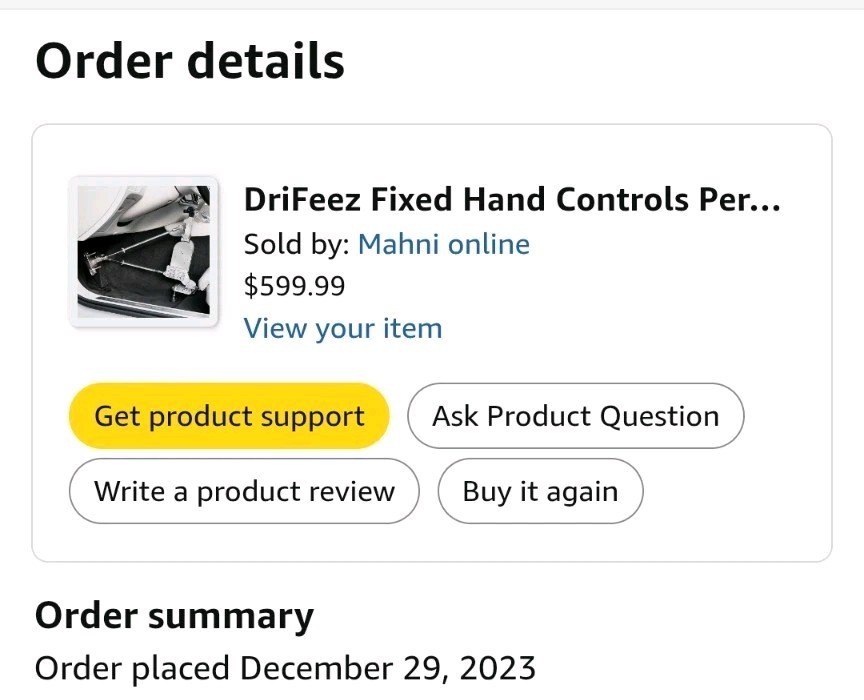View the purchased item details page
The image size is (864, 700).
[343, 328]
